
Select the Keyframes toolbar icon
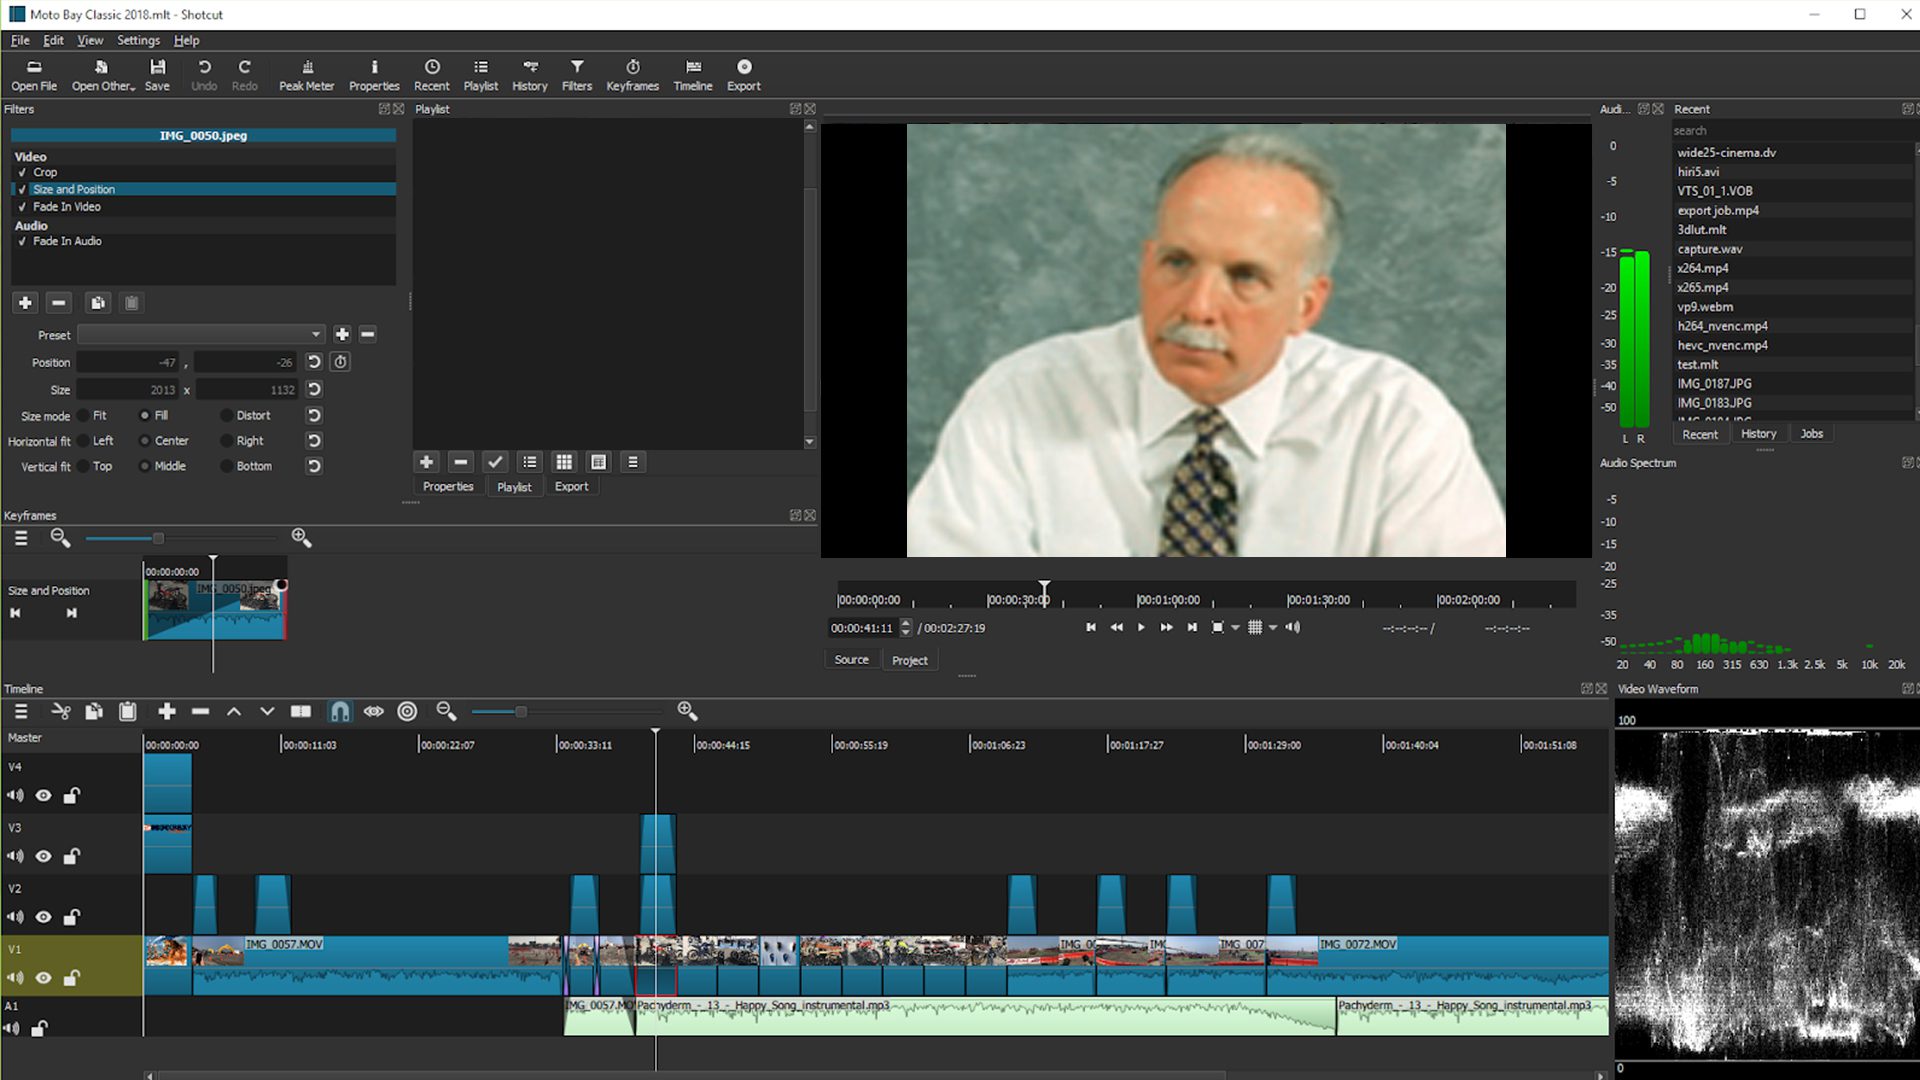pos(632,75)
